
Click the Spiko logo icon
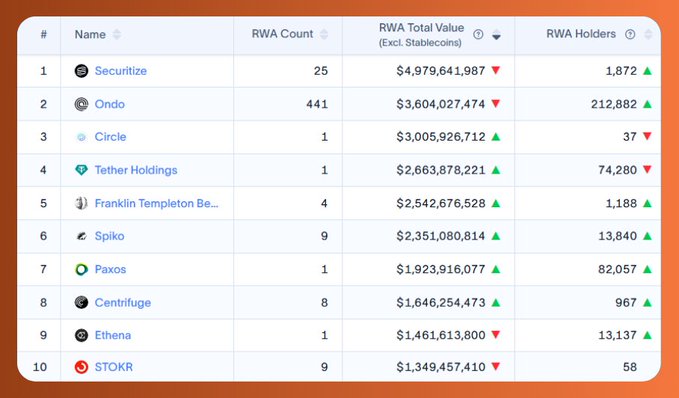click(81, 236)
